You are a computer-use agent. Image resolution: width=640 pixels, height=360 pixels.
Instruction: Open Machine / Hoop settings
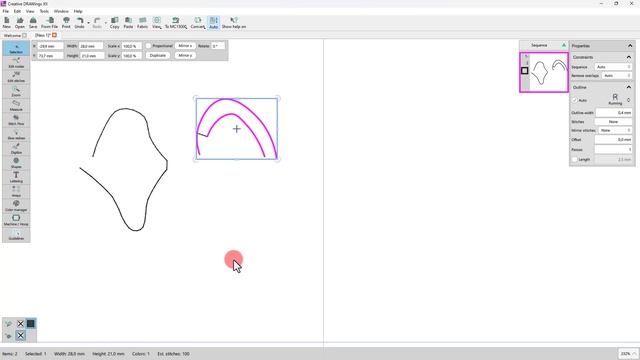coord(16,220)
